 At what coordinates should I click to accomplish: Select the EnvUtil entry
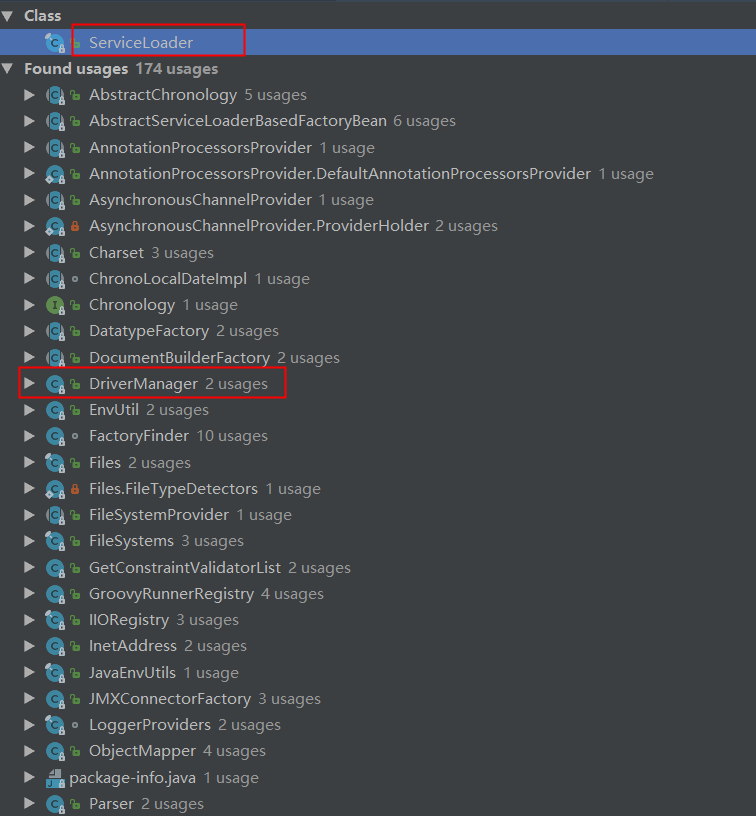tap(148, 410)
